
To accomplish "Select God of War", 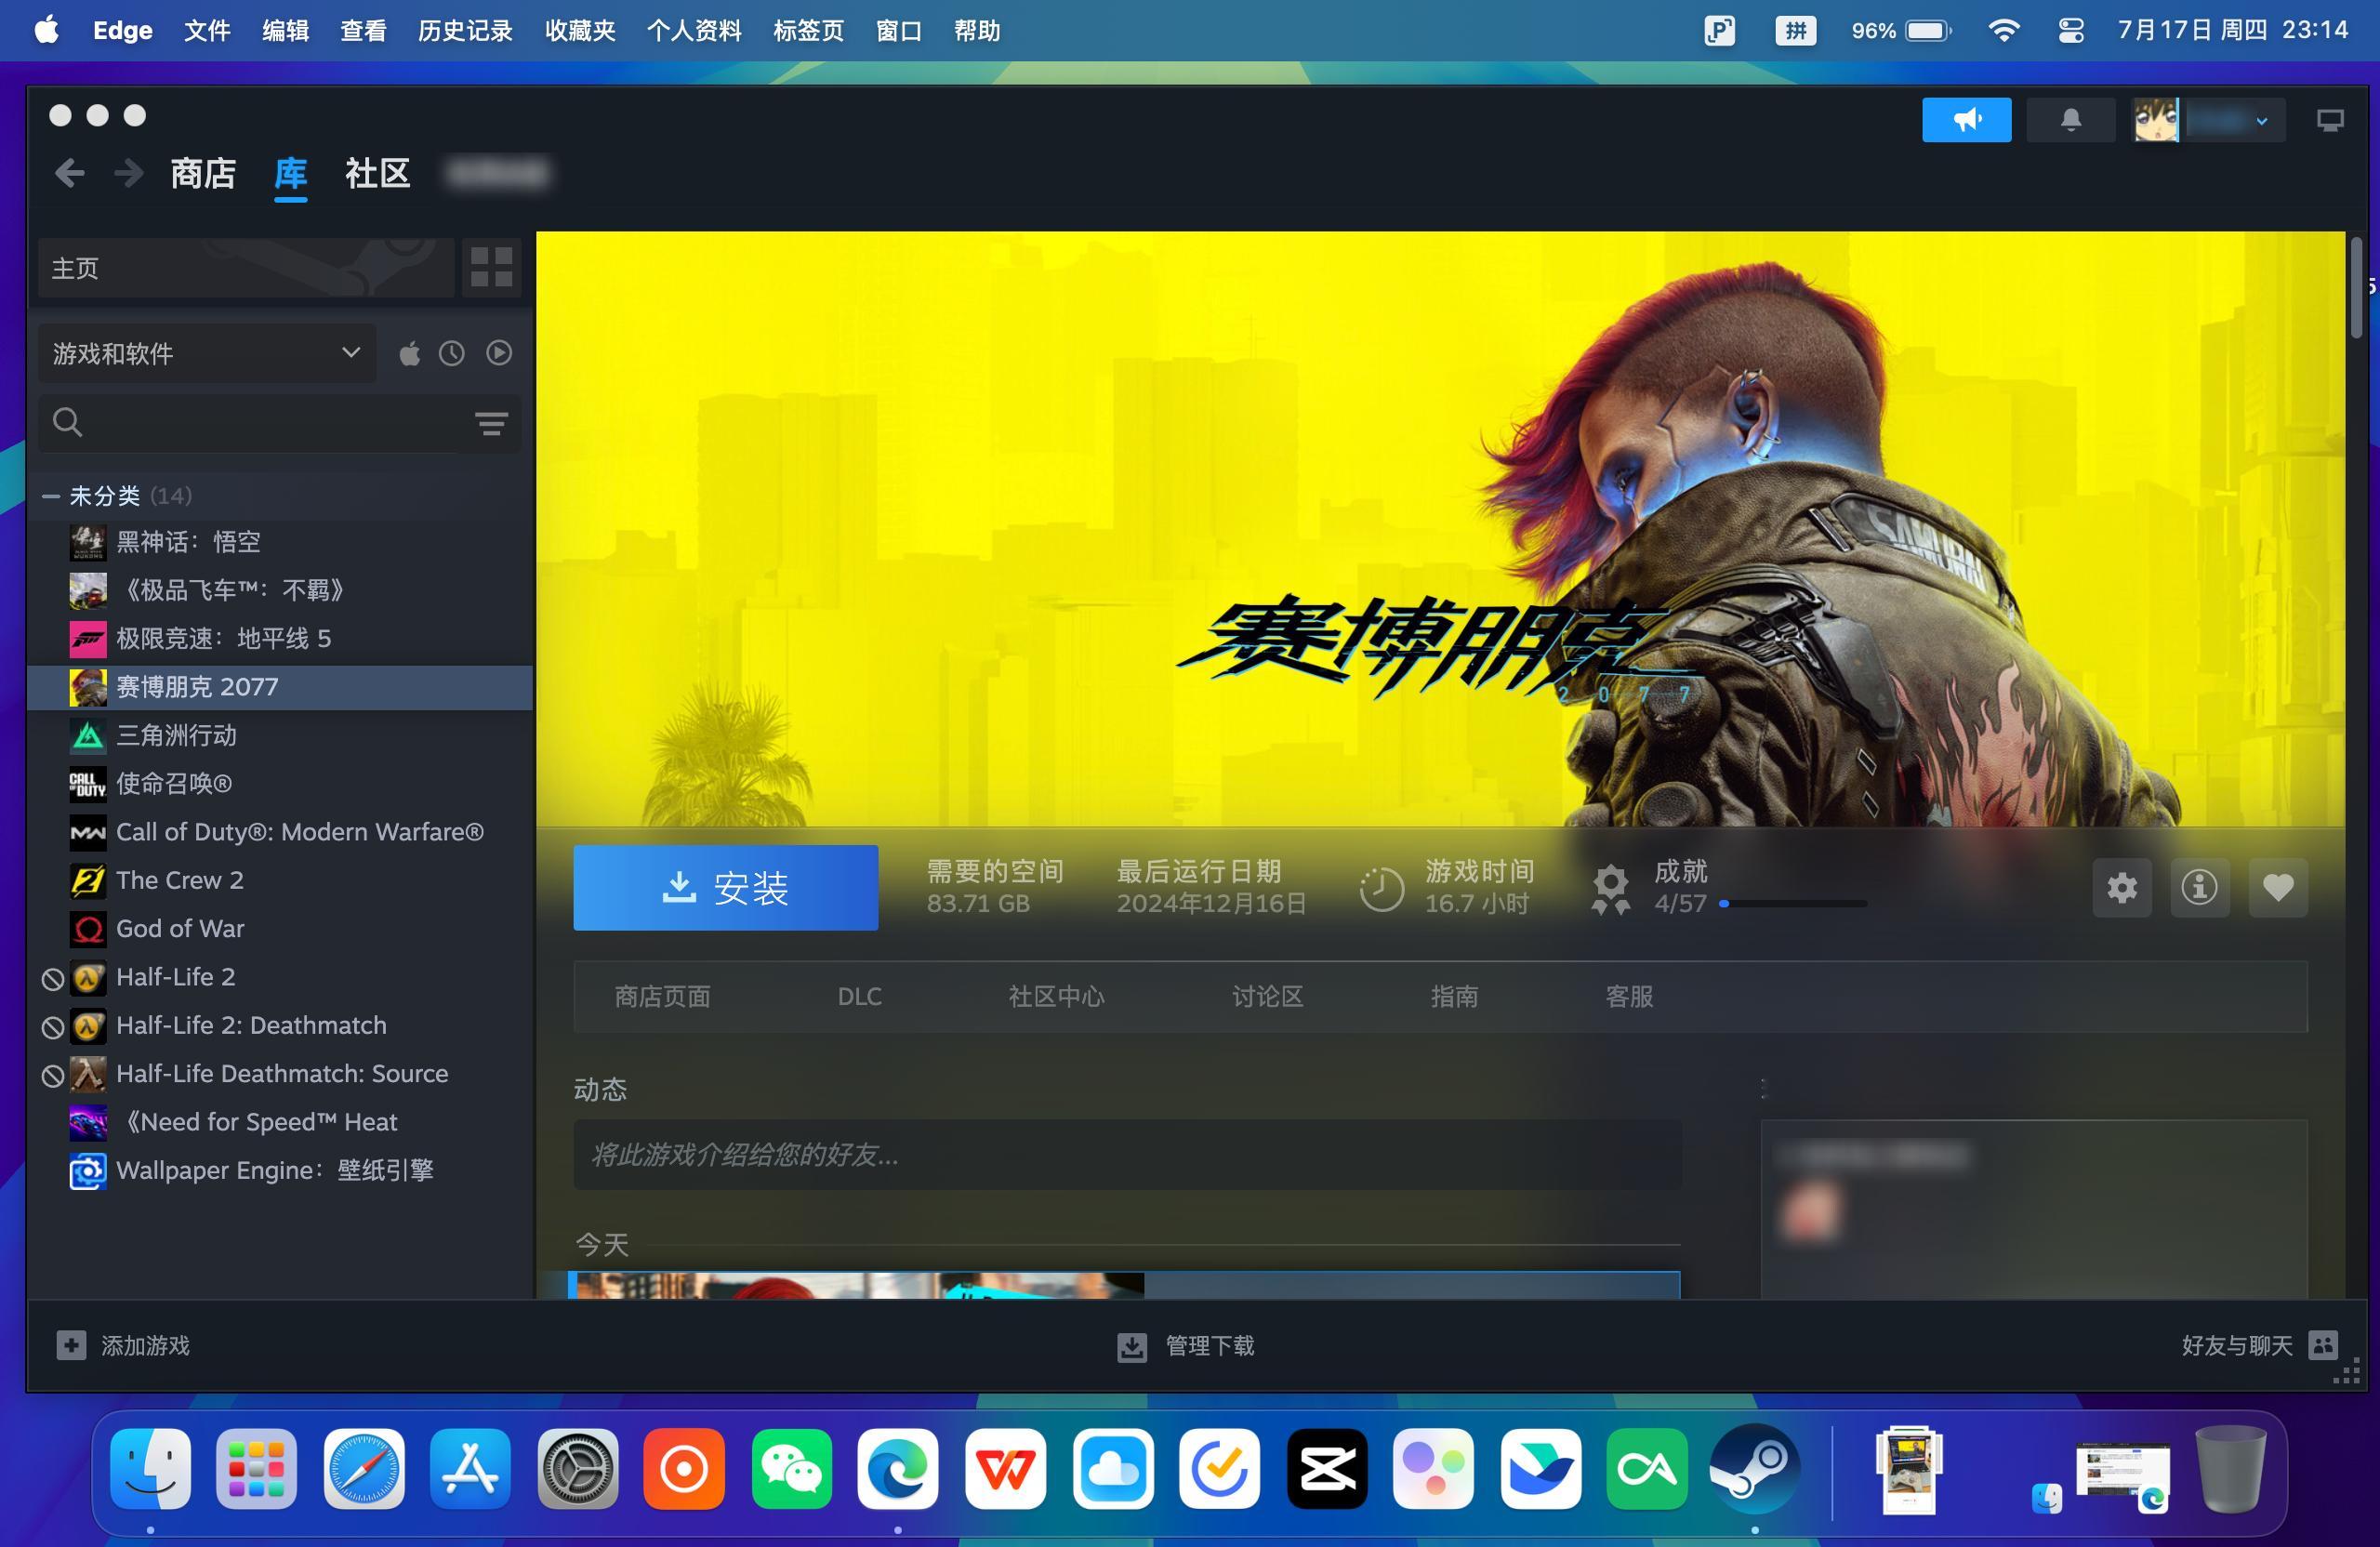I will 281,928.
